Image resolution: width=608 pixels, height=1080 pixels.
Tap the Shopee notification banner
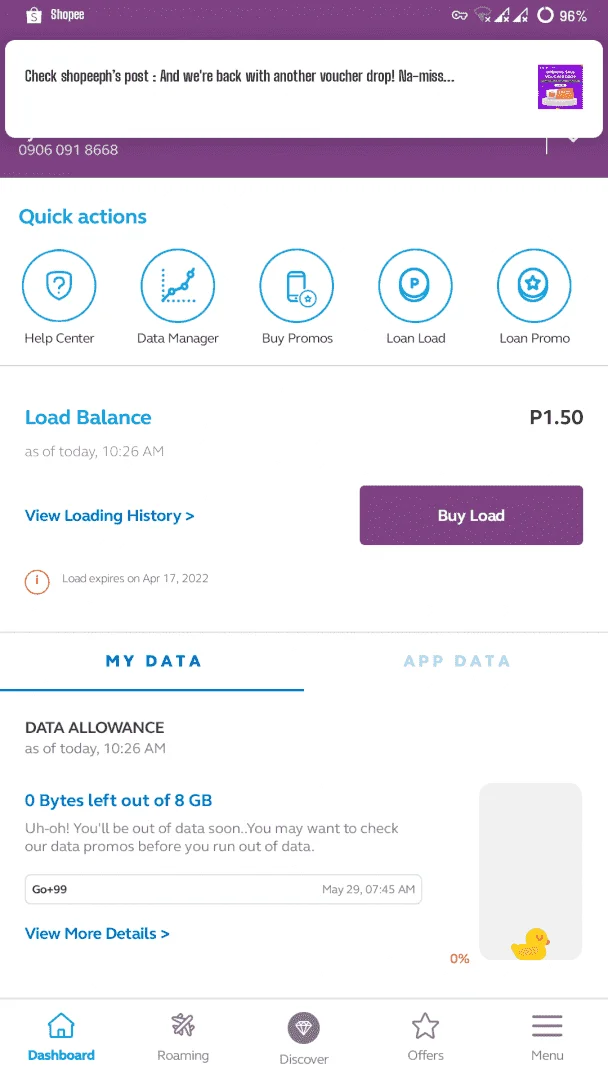[x=304, y=88]
